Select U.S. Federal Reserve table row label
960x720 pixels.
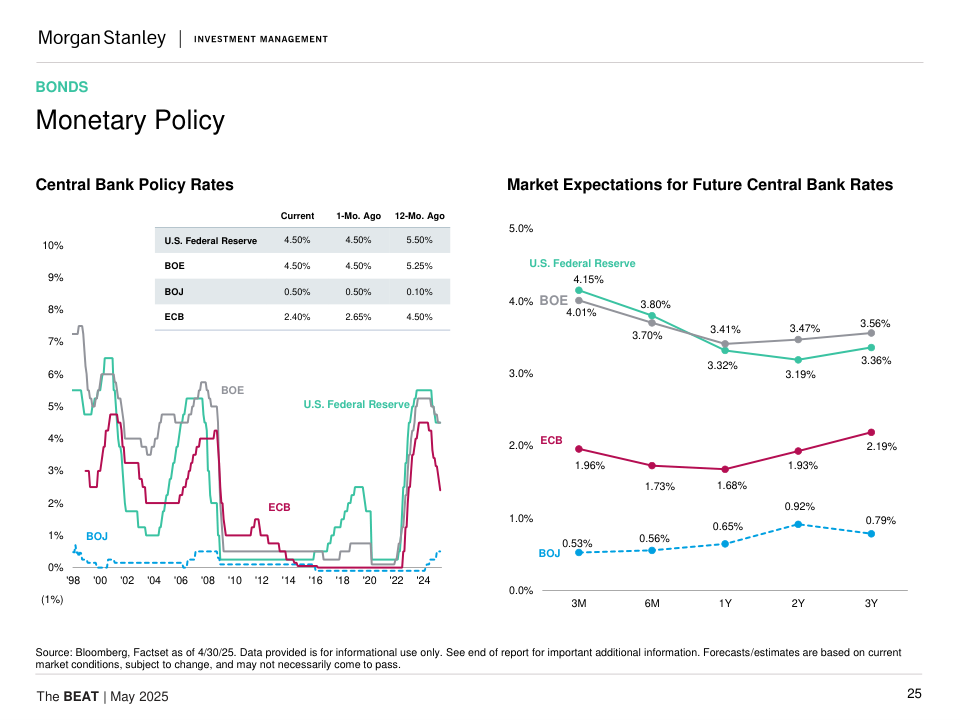[210, 241]
